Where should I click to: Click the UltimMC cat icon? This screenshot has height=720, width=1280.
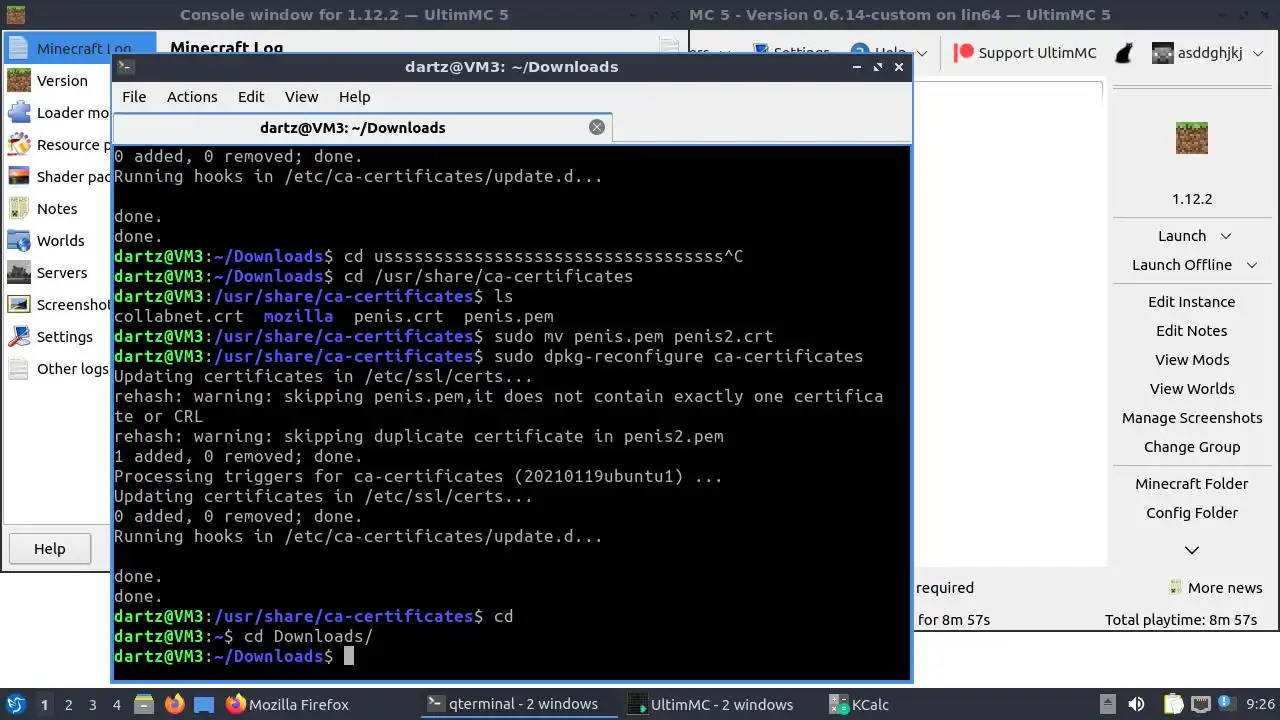[x=1124, y=53]
